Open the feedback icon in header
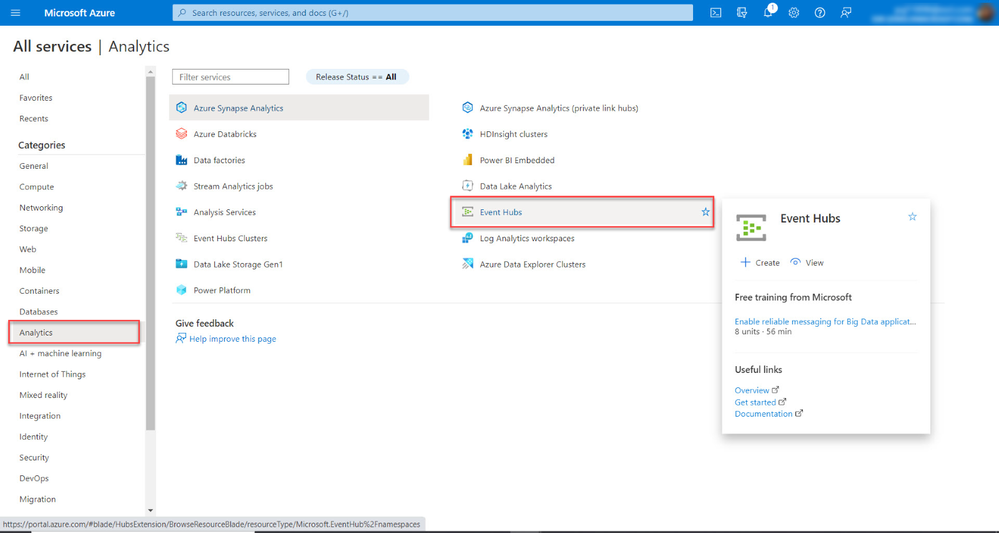 (846, 13)
